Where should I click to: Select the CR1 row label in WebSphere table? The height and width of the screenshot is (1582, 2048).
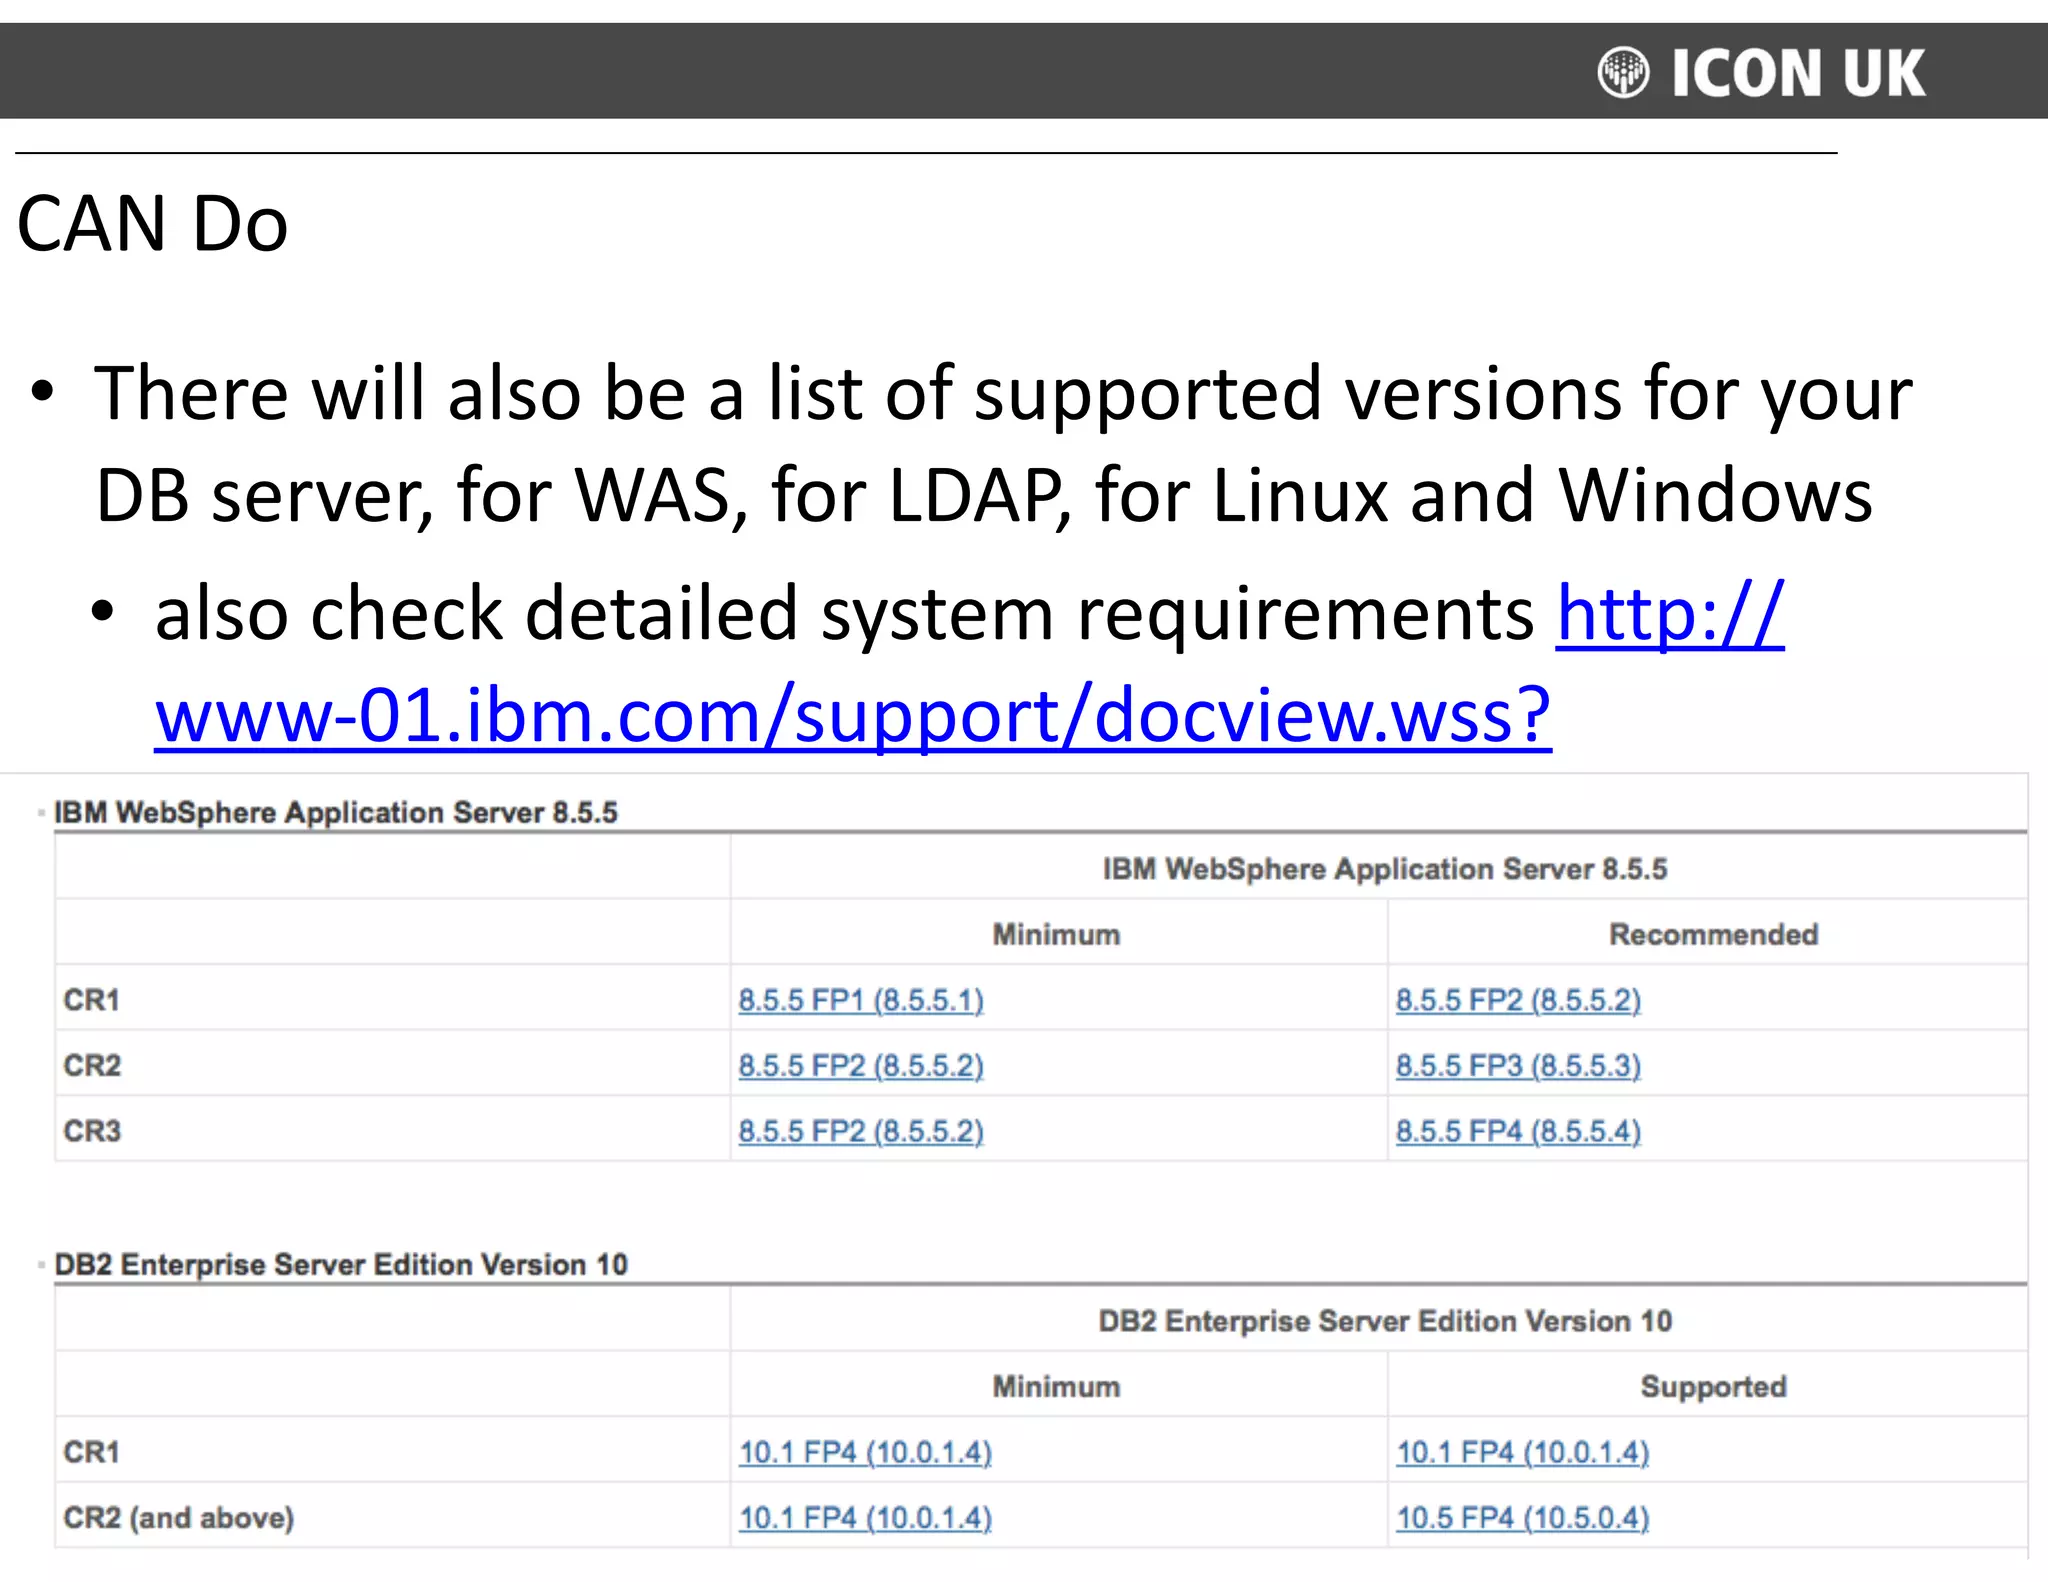(91, 1000)
